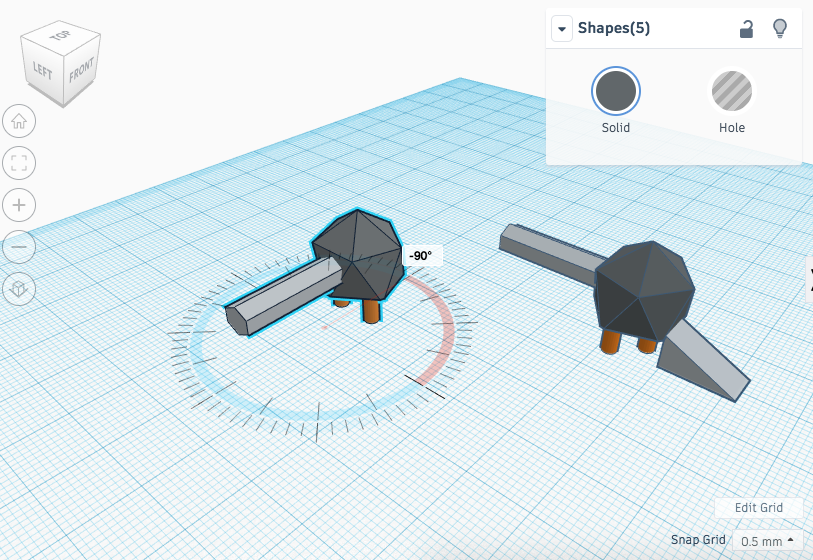The image size is (813, 560).
Task: Click the FRONT face of view cube
Action: coord(81,70)
